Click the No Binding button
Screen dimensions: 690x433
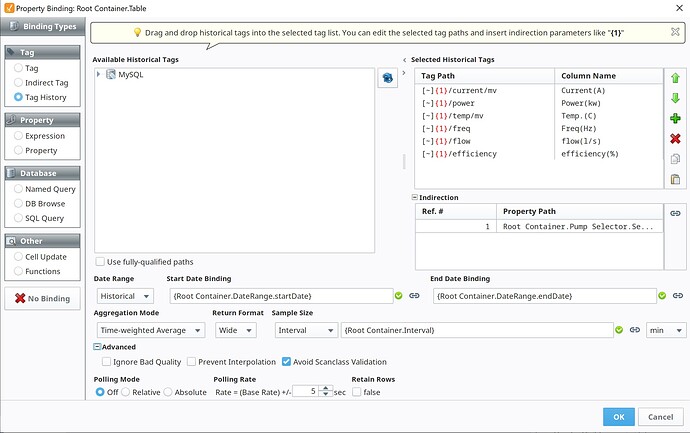pyautogui.click(x=42, y=298)
